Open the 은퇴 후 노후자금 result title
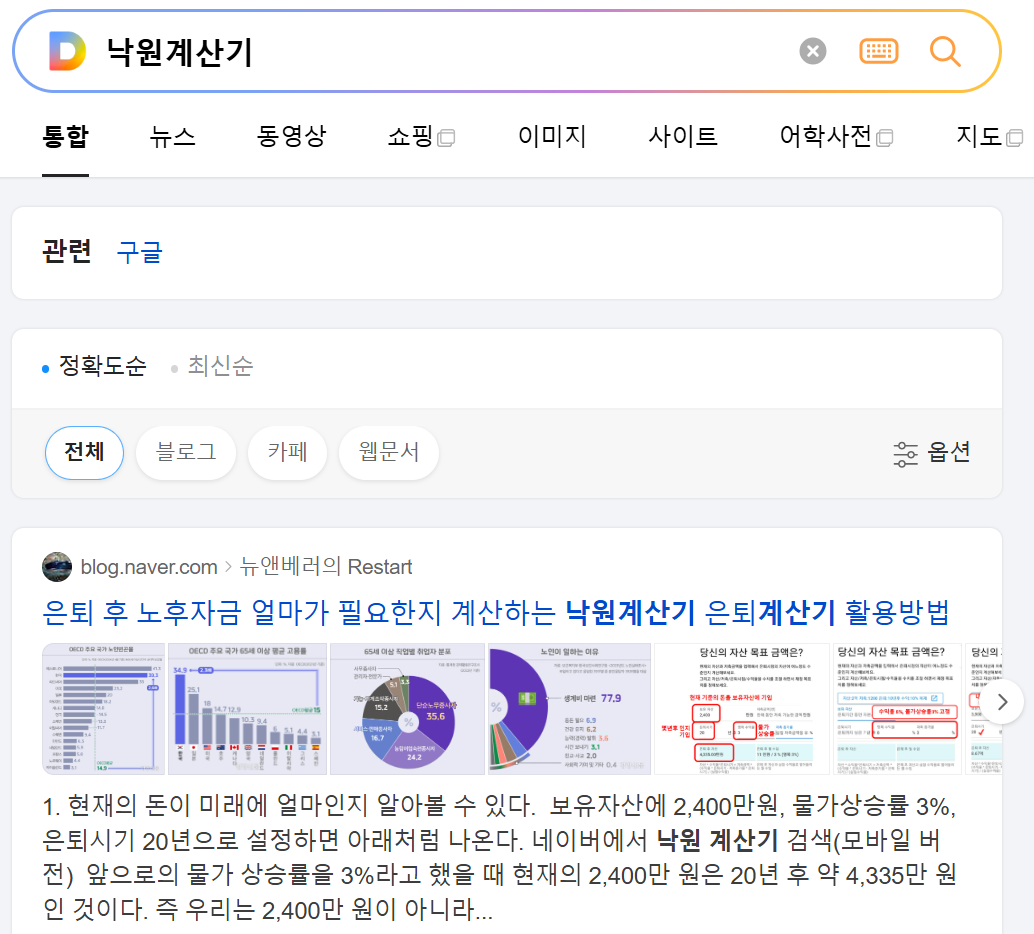Screen dimensions: 1034x934 [x=495, y=613]
